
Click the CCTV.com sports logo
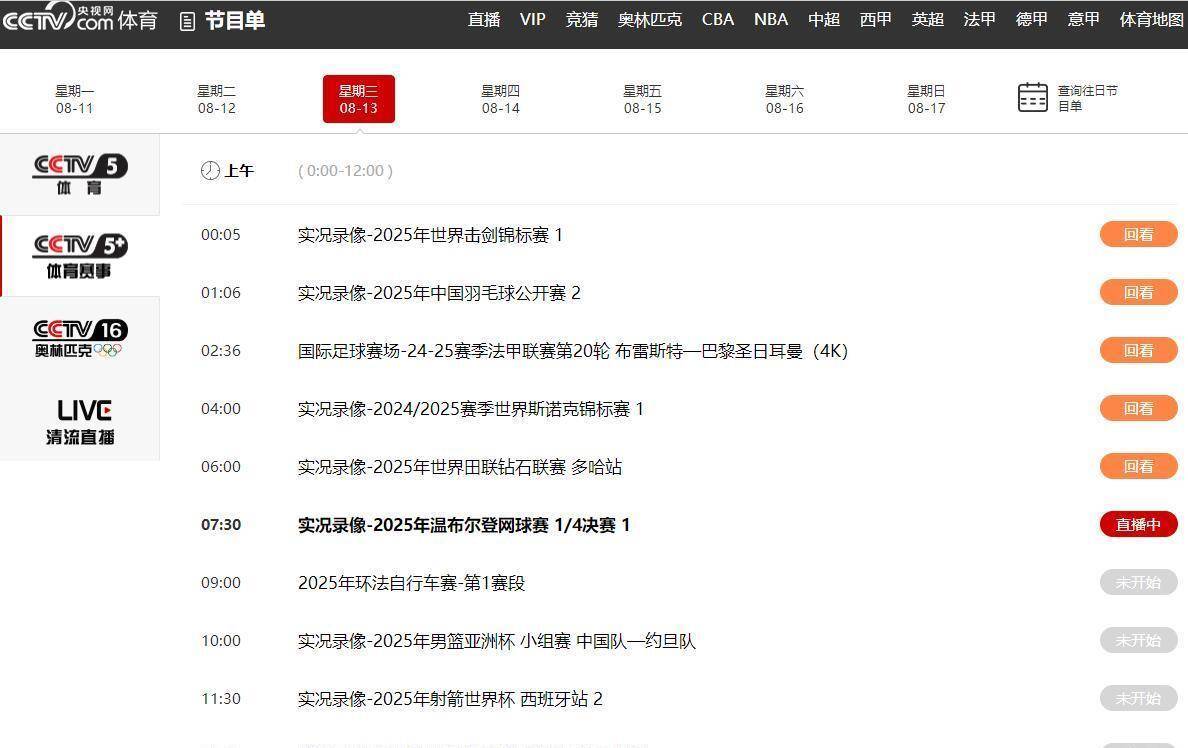pyautogui.click(x=80, y=19)
